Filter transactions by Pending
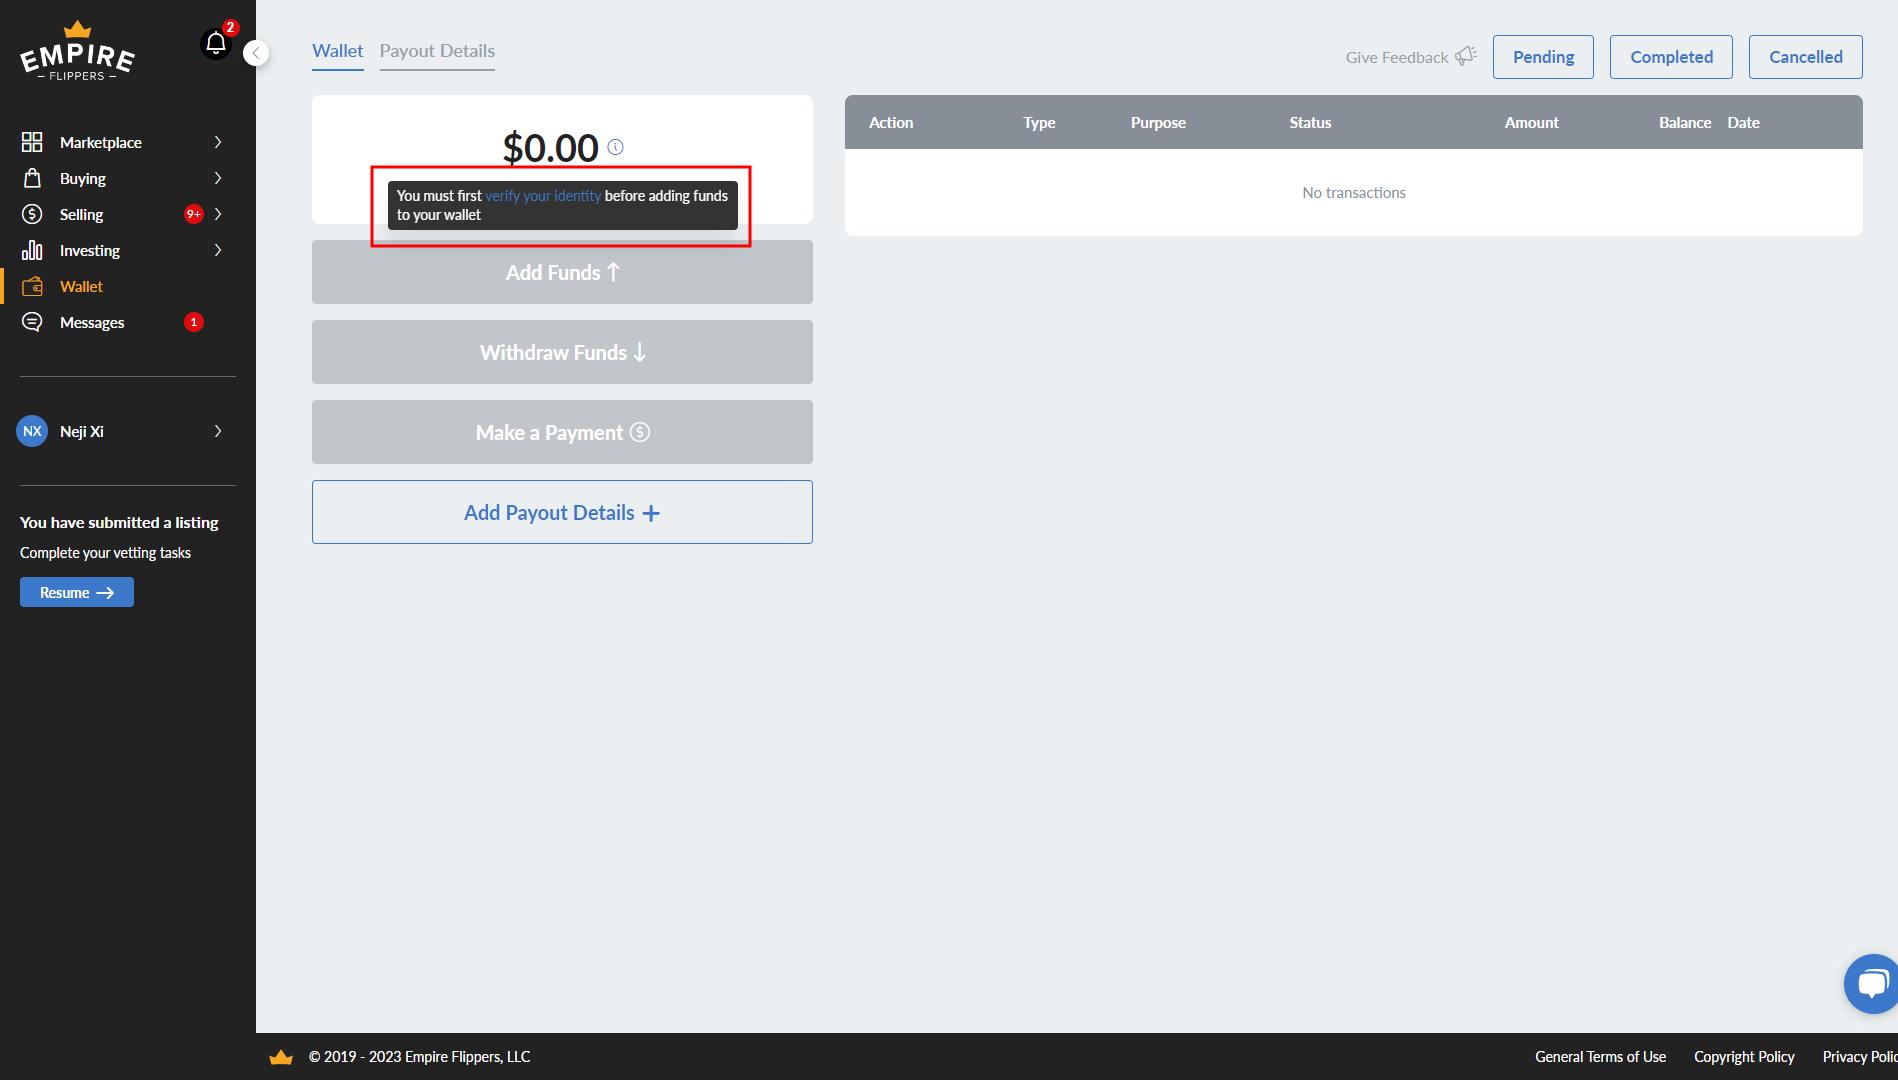1898x1080 pixels. click(1543, 57)
